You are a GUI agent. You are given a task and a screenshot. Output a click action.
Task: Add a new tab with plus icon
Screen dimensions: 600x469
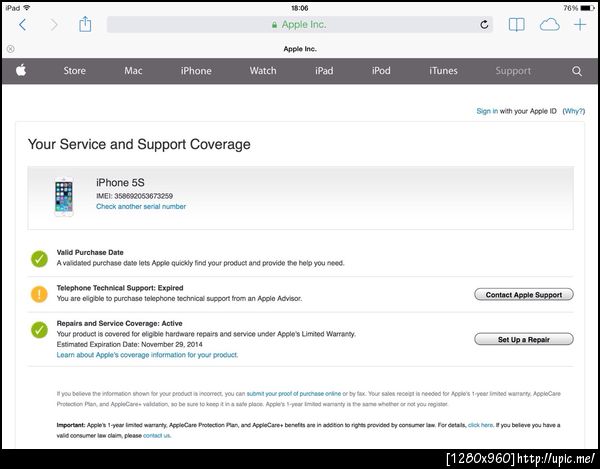point(580,24)
